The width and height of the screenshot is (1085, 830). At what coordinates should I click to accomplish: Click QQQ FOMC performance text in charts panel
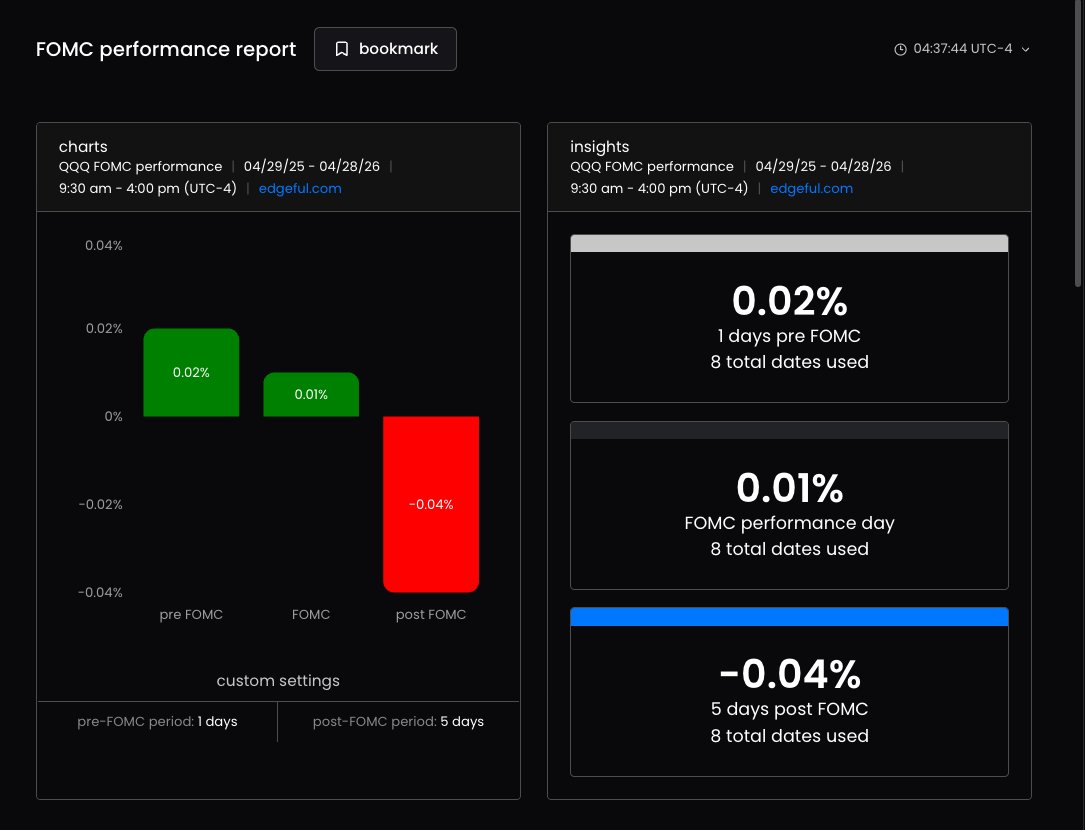[x=140, y=166]
